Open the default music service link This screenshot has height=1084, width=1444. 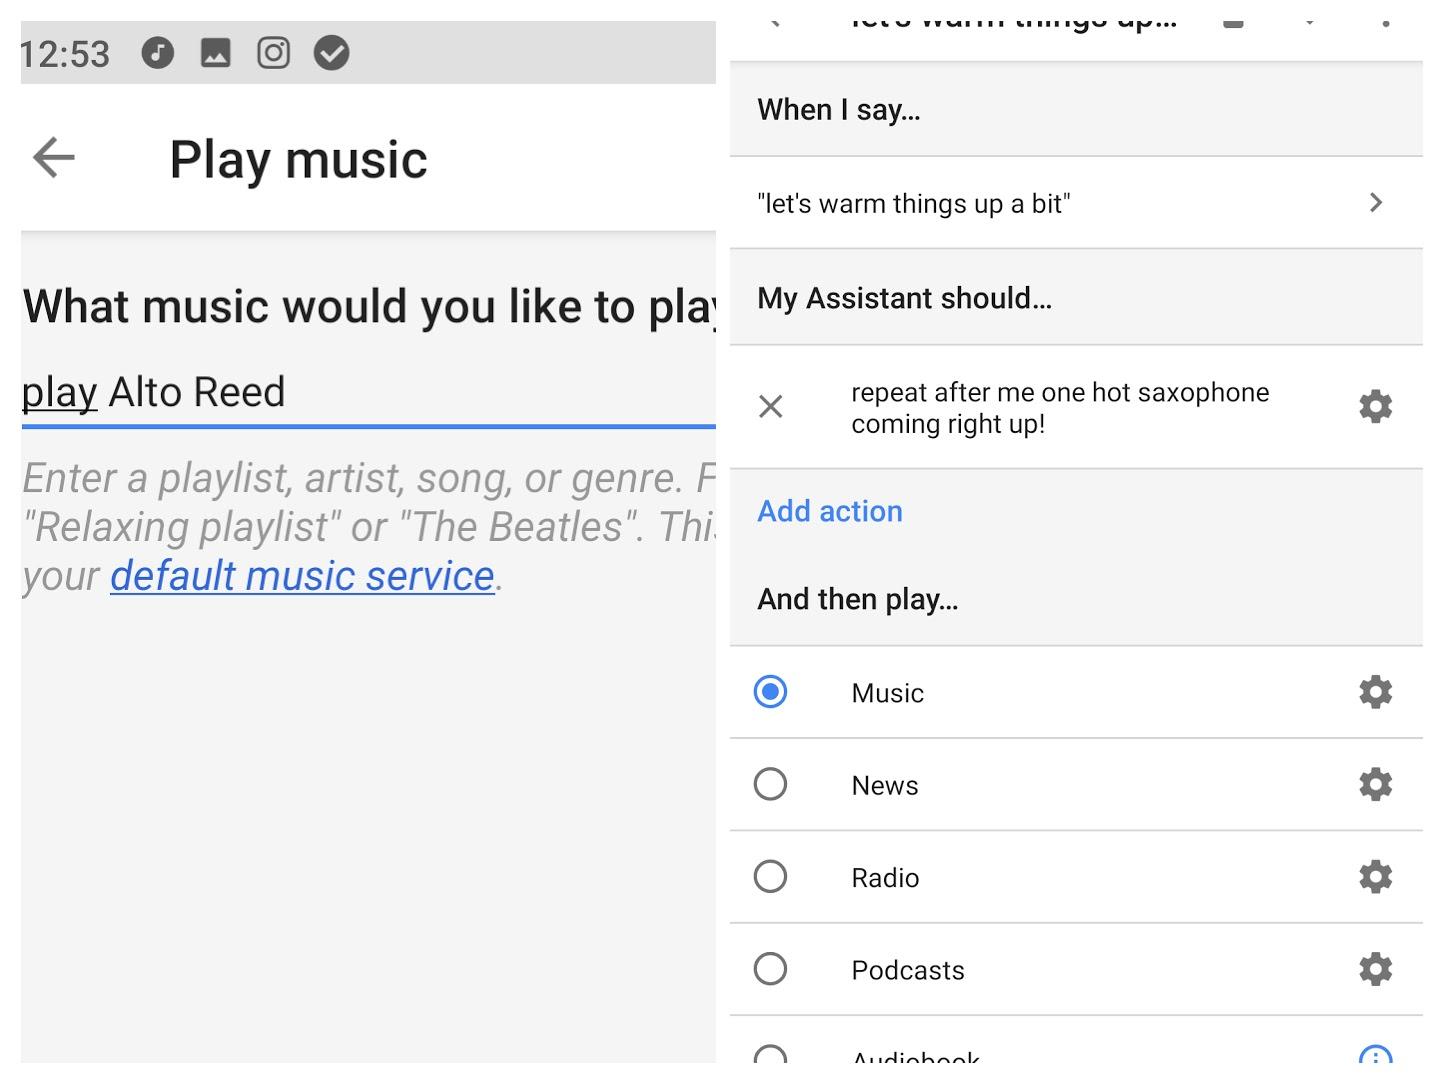click(302, 576)
